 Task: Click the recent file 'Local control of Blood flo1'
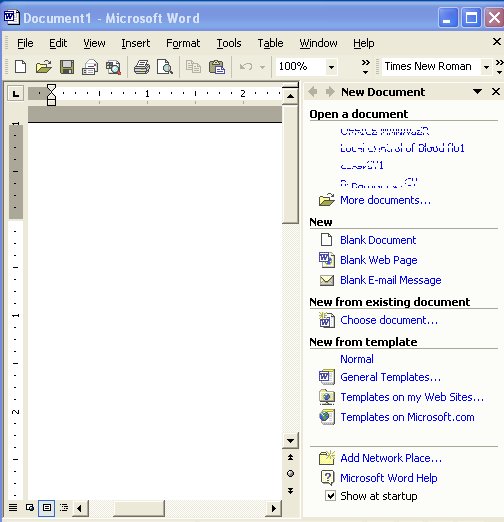point(402,148)
